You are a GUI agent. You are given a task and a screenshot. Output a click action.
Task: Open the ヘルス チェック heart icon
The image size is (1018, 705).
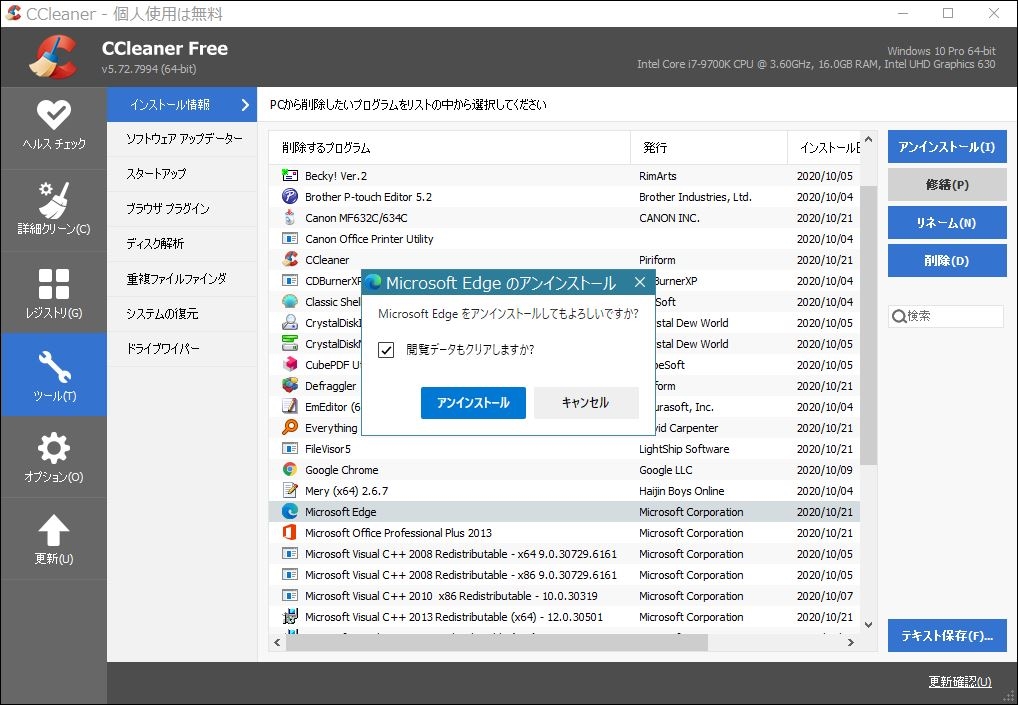coord(54,115)
